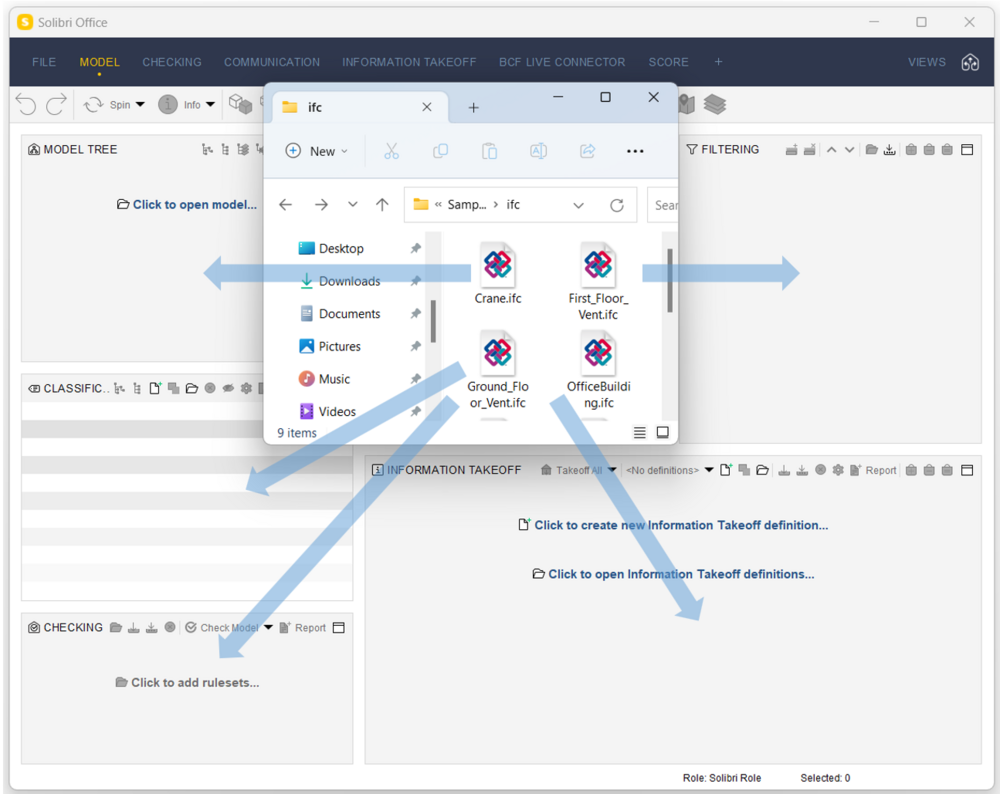
Task: Click the up chevron in Filtering panel
Action: tap(832, 150)
